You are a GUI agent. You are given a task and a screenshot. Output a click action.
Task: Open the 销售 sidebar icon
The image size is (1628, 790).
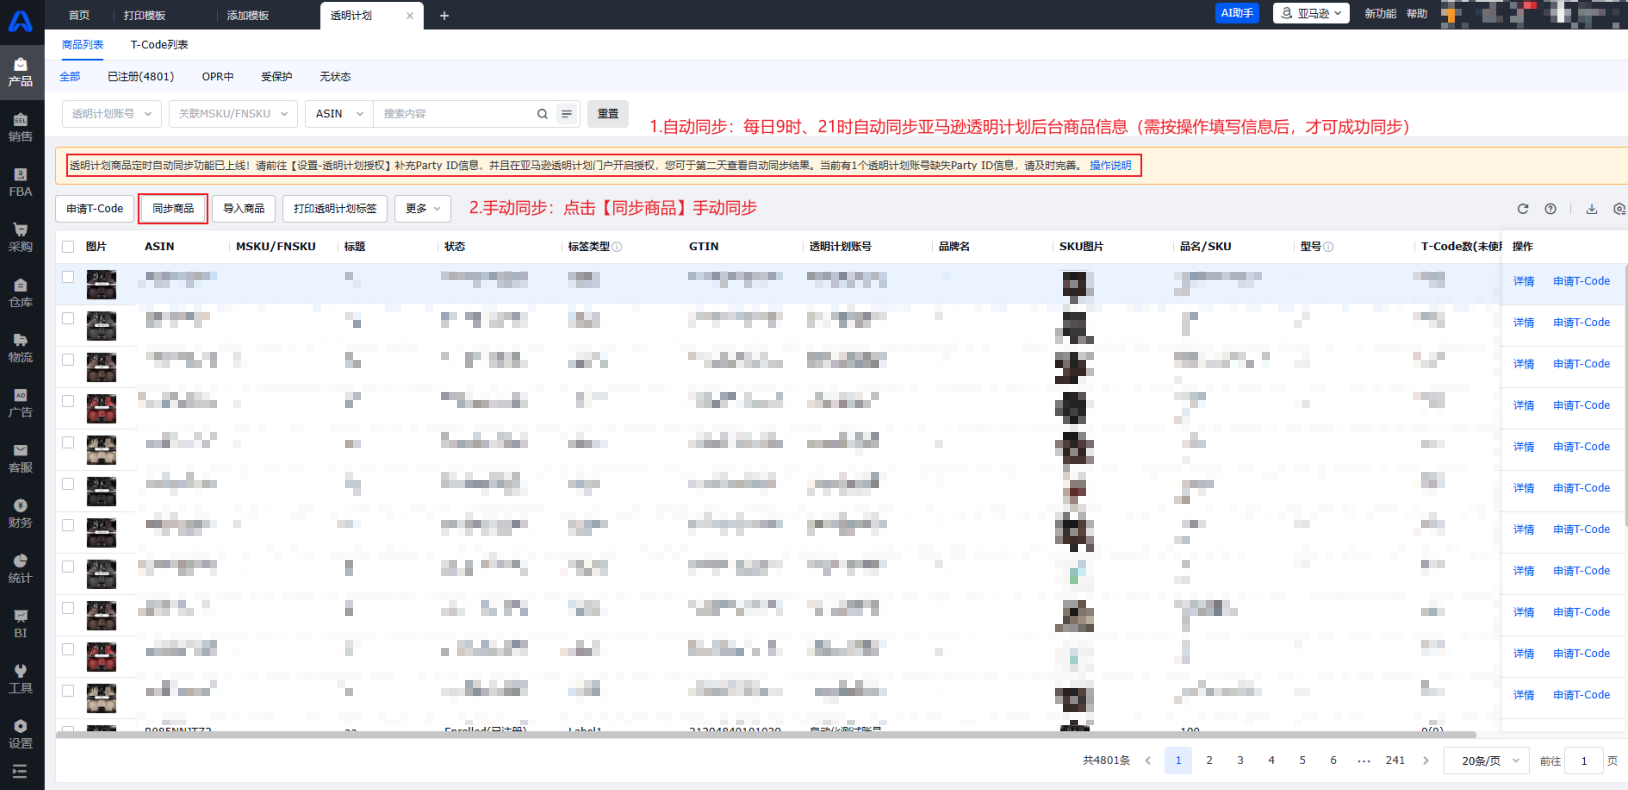(20, 127)
